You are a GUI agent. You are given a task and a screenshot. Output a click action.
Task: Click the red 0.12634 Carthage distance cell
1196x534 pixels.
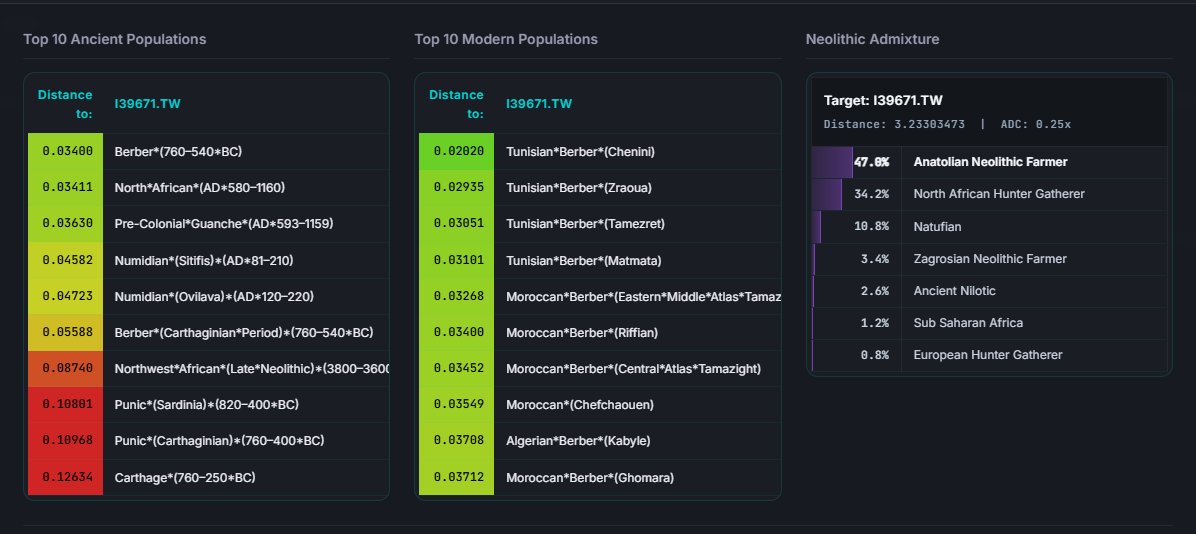(66, 478)
